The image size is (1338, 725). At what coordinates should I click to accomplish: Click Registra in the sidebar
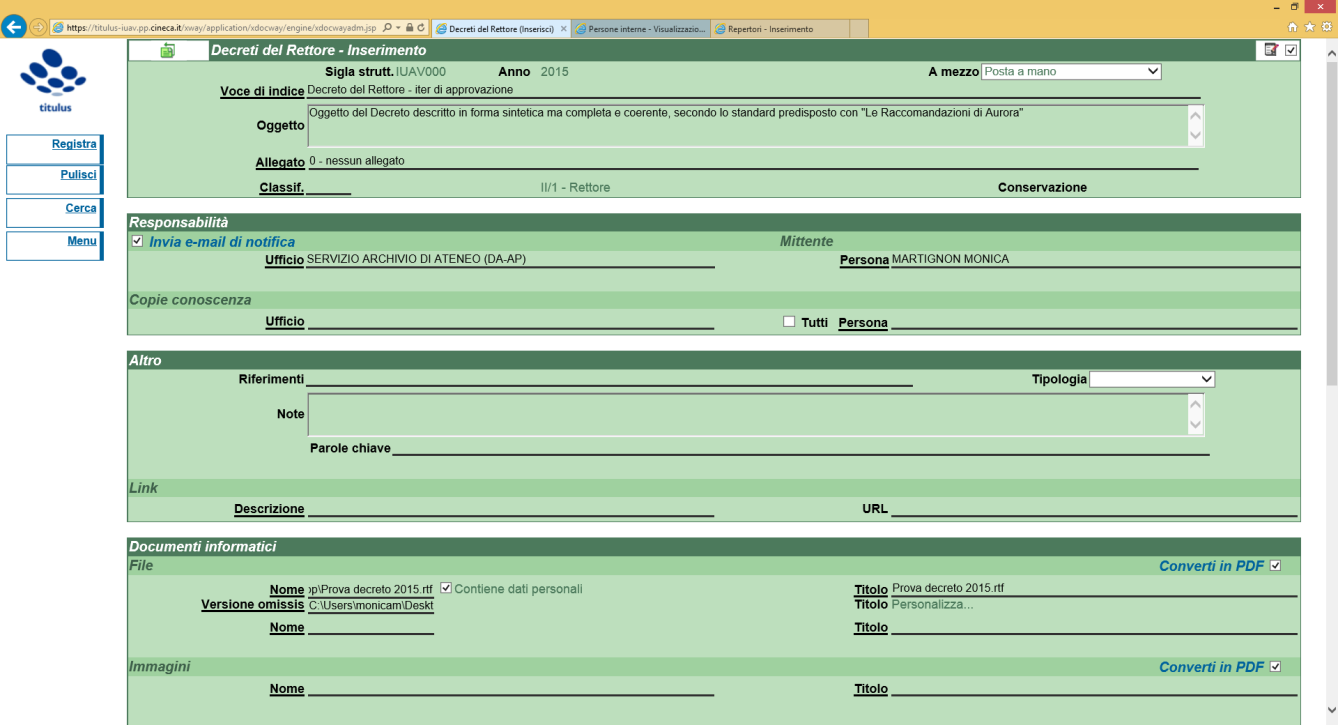click(x=74, y=144)
